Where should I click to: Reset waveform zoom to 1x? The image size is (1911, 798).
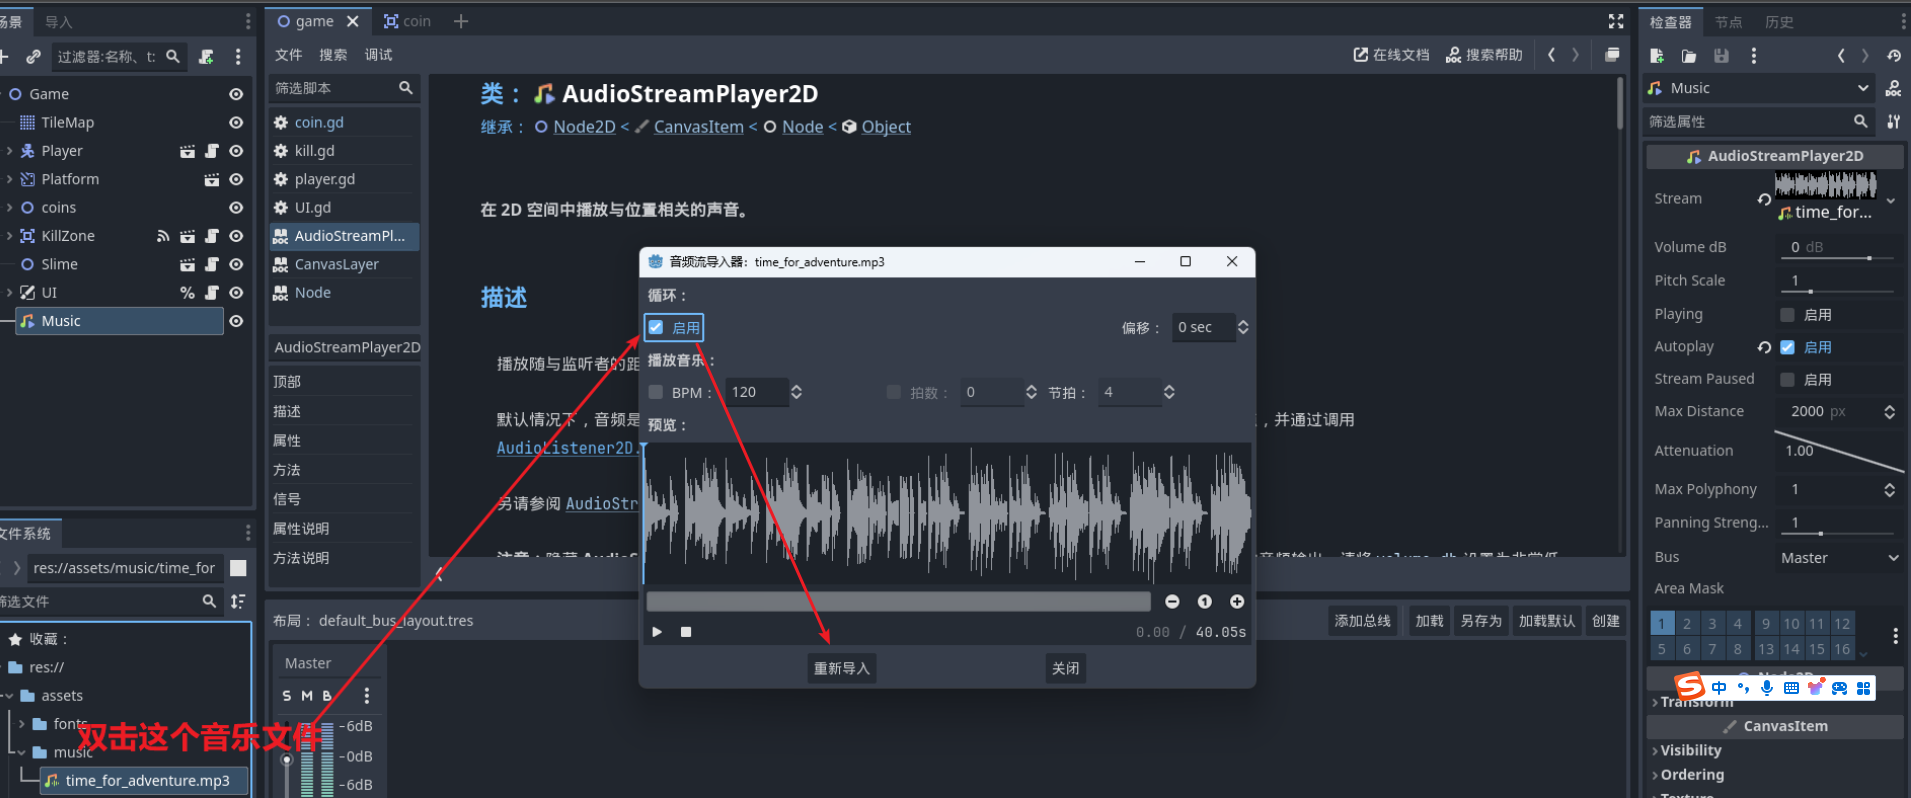point(1204,601)
